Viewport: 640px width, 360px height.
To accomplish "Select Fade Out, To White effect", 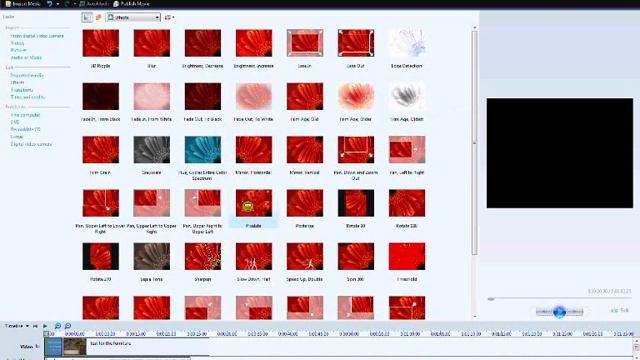I will click(x=253, y=96).
